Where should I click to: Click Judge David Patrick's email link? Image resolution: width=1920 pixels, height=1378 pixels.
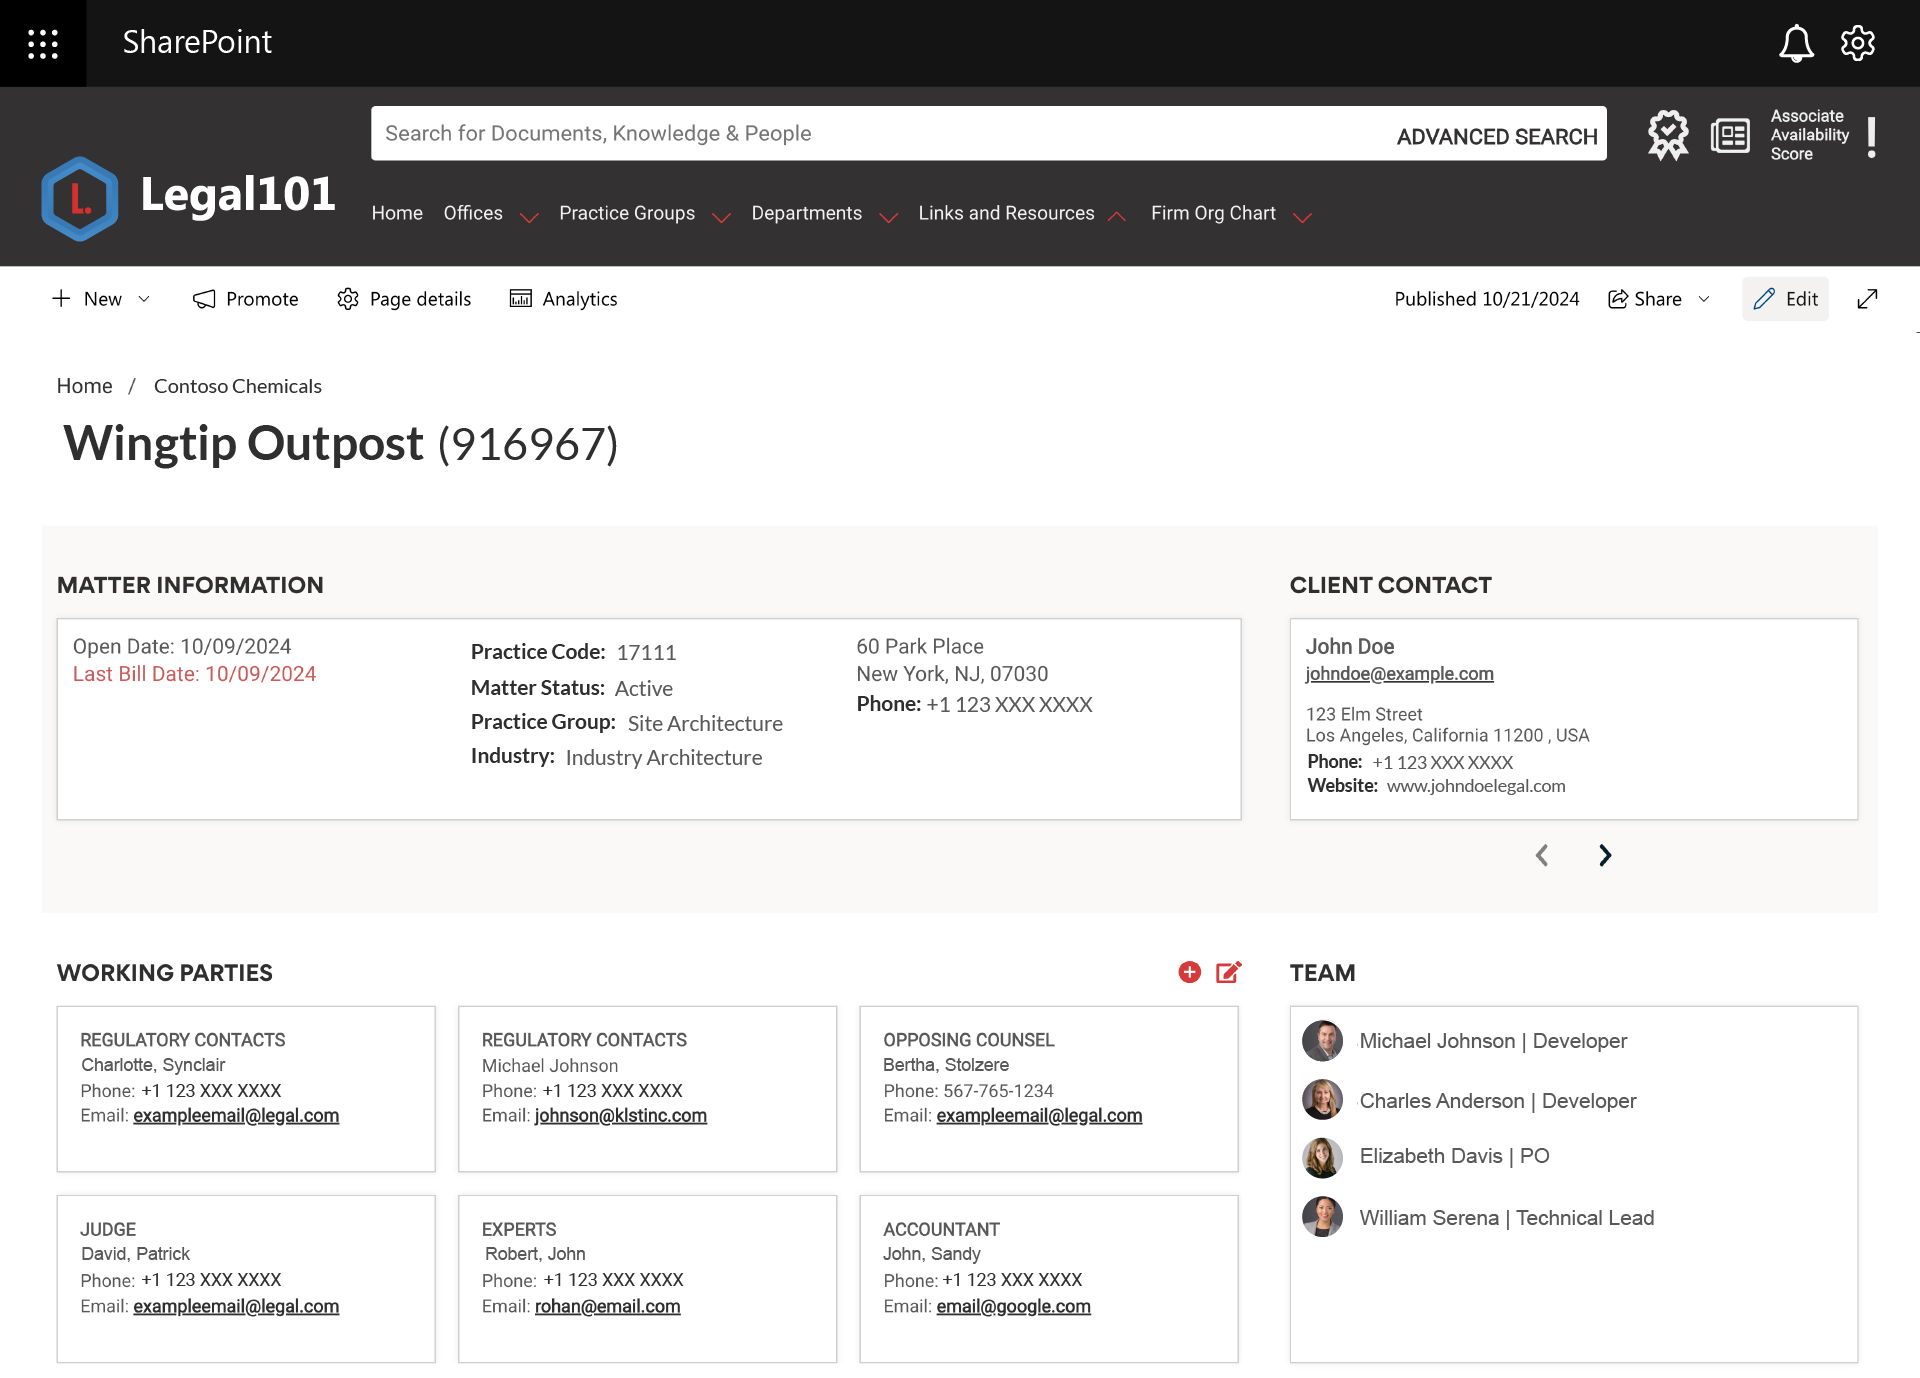(x=236, y=1307)
